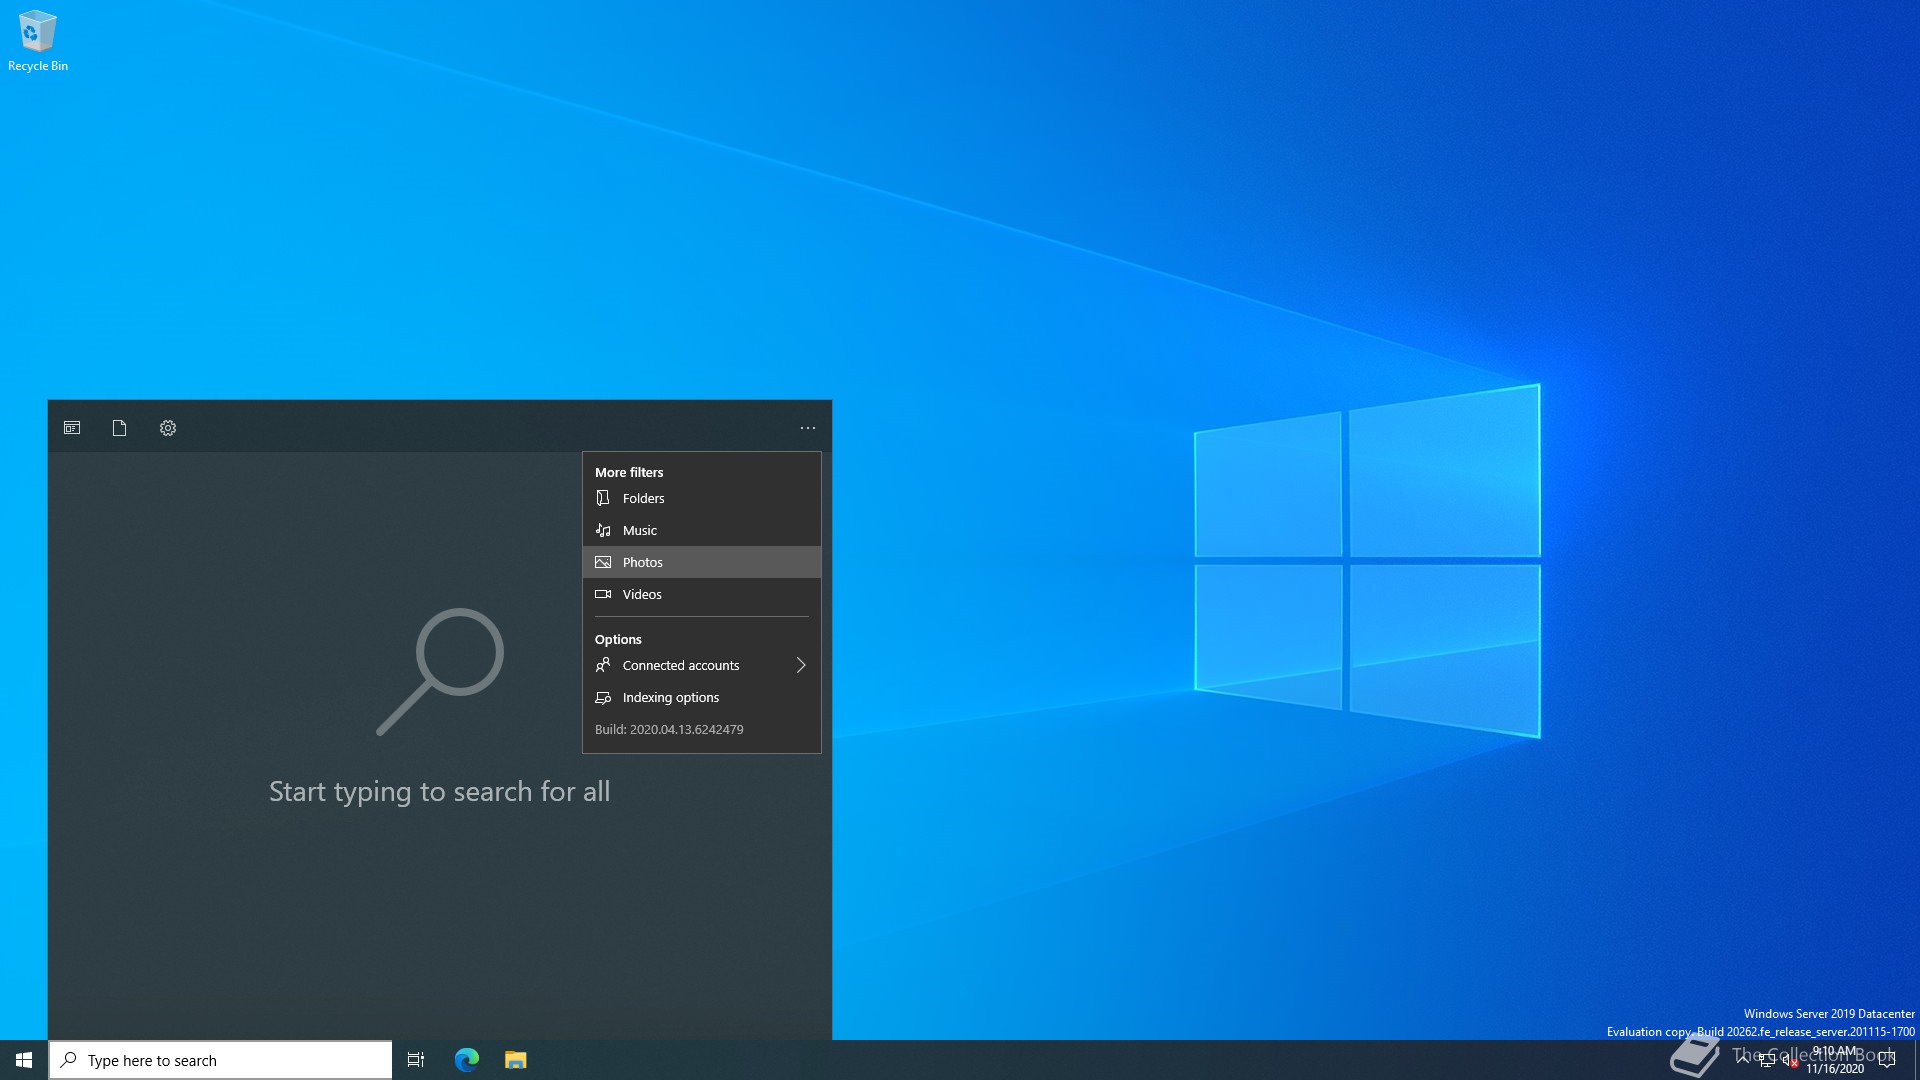Choose the Videos filter

[x=702, y=594]
